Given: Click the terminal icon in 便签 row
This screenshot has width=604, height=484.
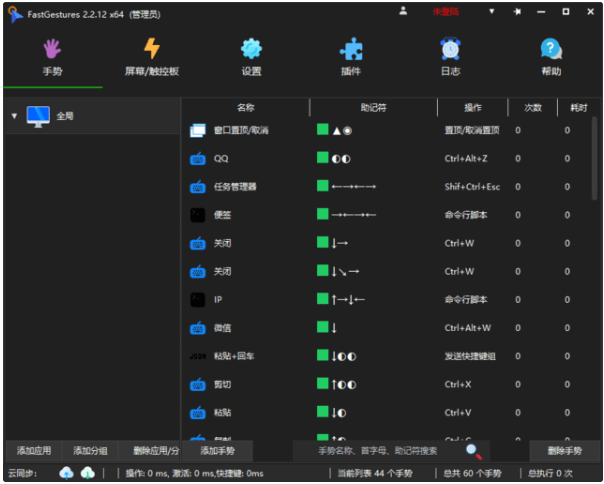Looking at the screenshot, I should [198, 215].
